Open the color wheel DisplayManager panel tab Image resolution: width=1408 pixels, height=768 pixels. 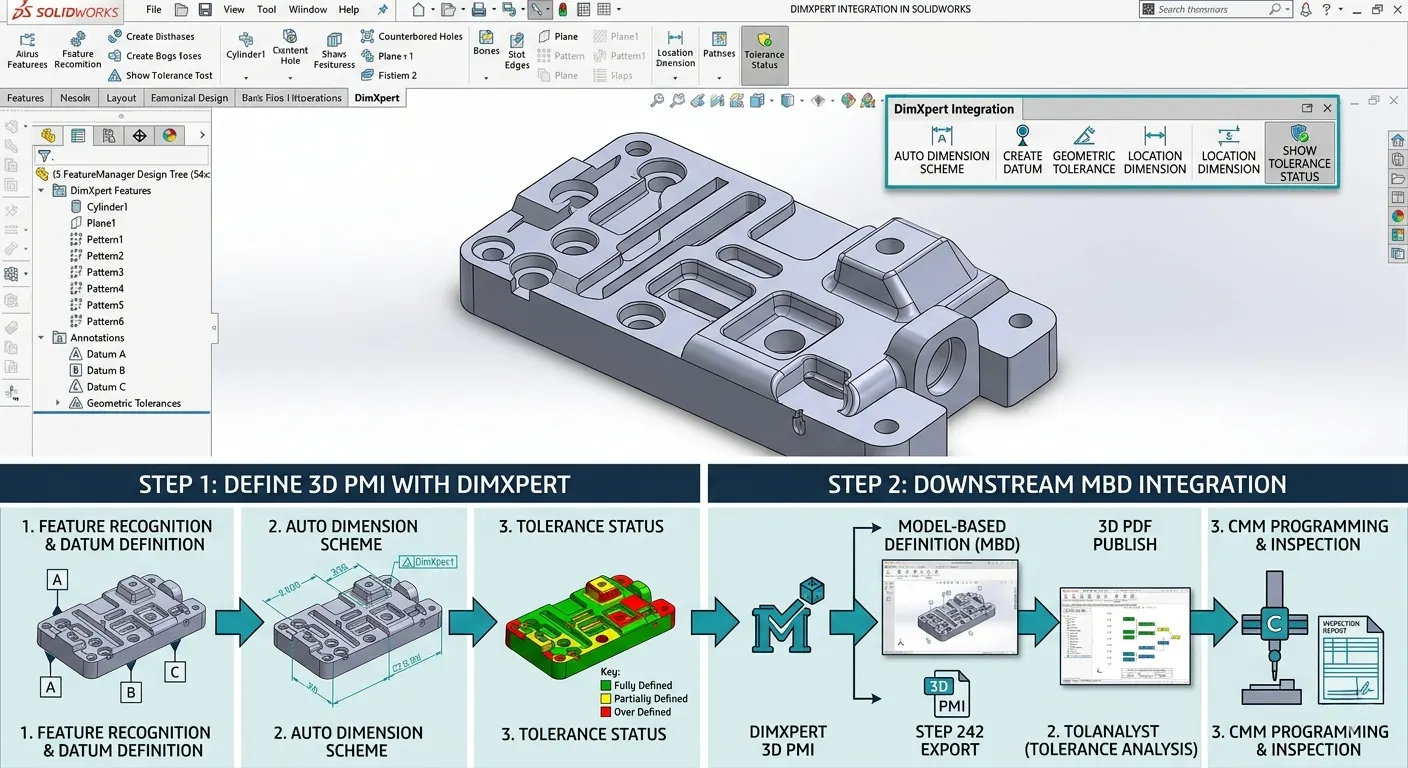pyautogui.click(x=169, y=136)
